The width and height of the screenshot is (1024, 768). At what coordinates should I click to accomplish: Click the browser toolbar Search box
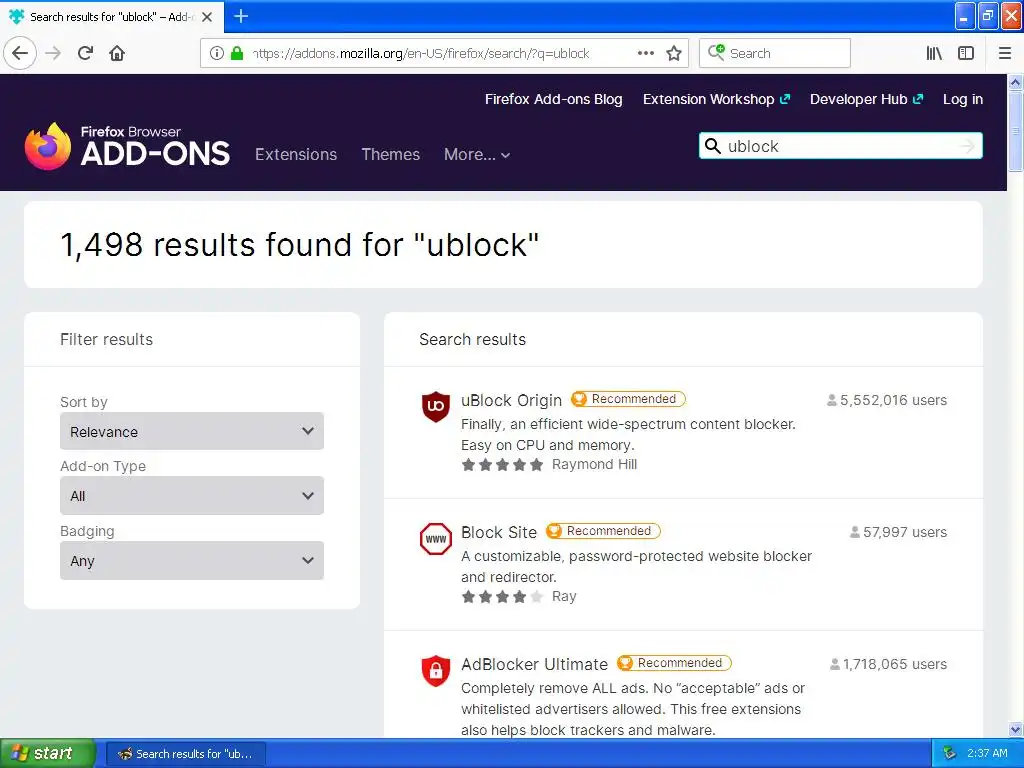[x=775, y=53]
